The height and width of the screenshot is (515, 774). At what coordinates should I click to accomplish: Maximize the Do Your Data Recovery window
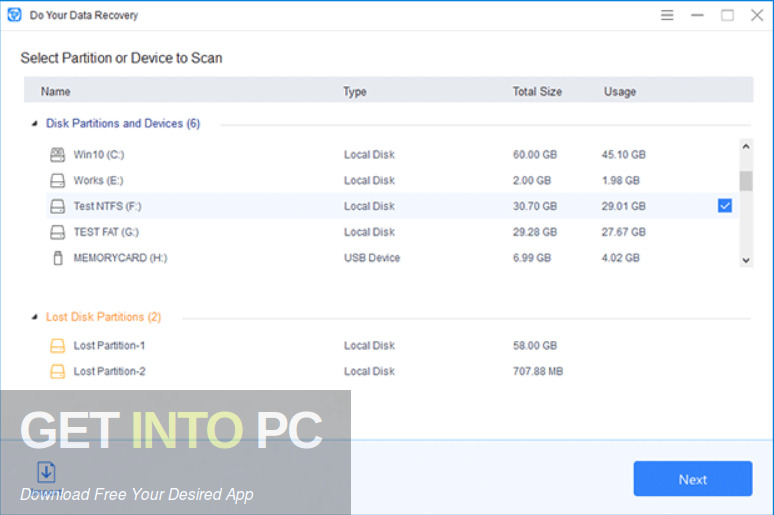coord(727,15)
